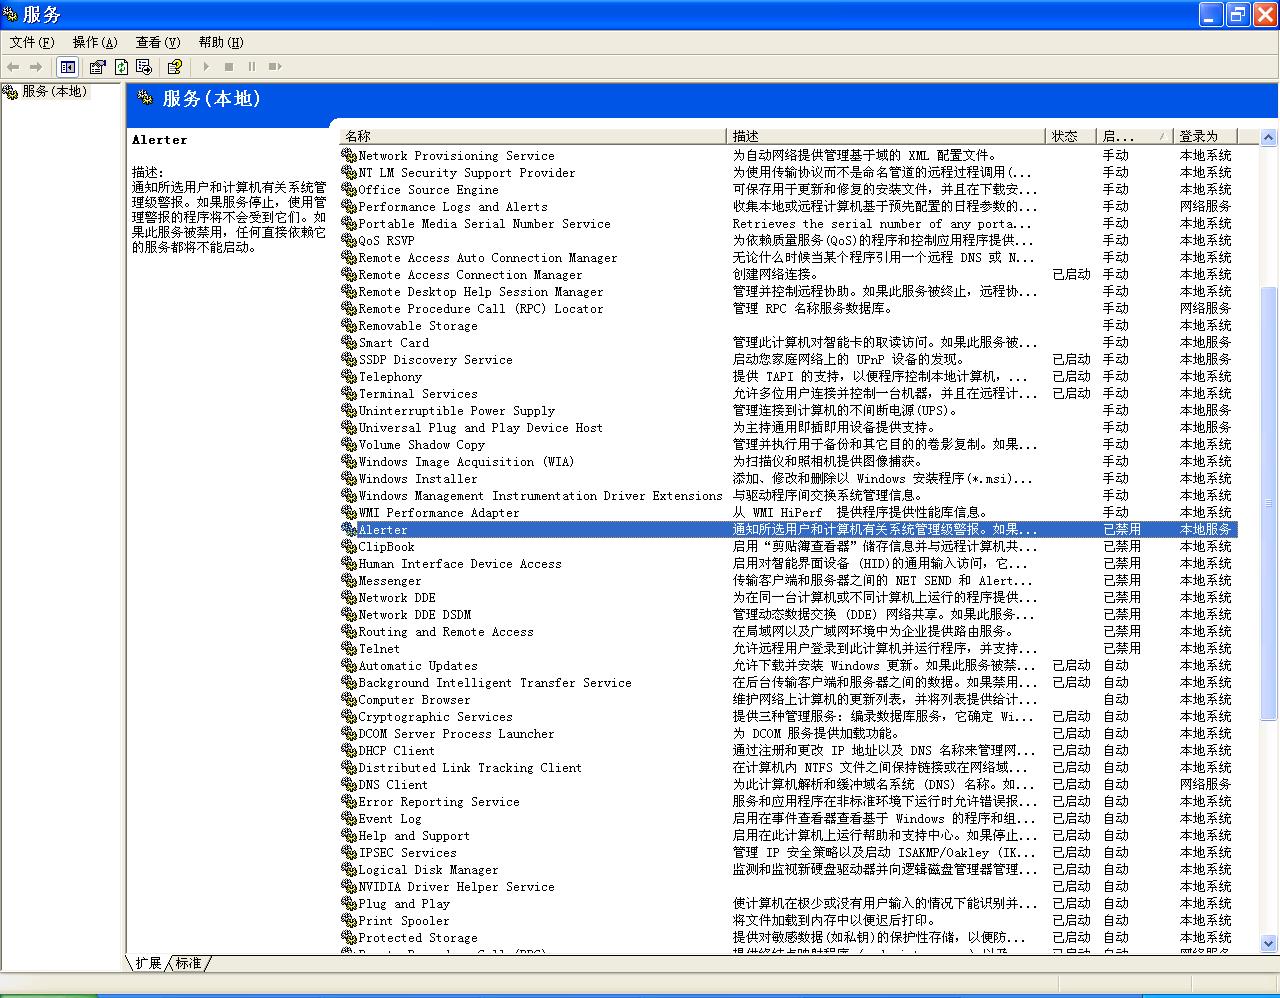Click the gear icon beside DNS Client
The width and height of the screenshot is (1280, 998).
click(x=349, y=785)
